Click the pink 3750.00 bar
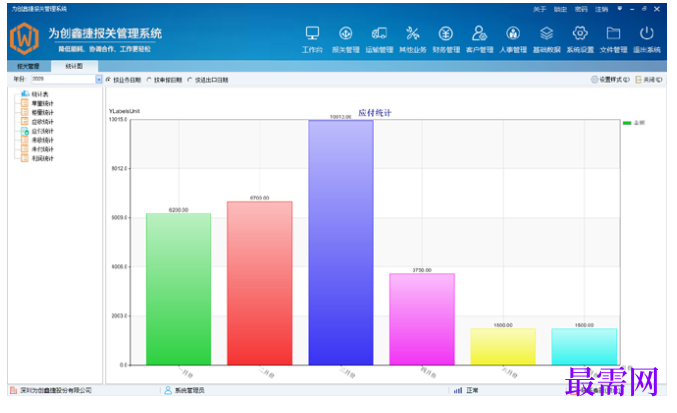This screenshot has height=413, width=677. (422, 319)
